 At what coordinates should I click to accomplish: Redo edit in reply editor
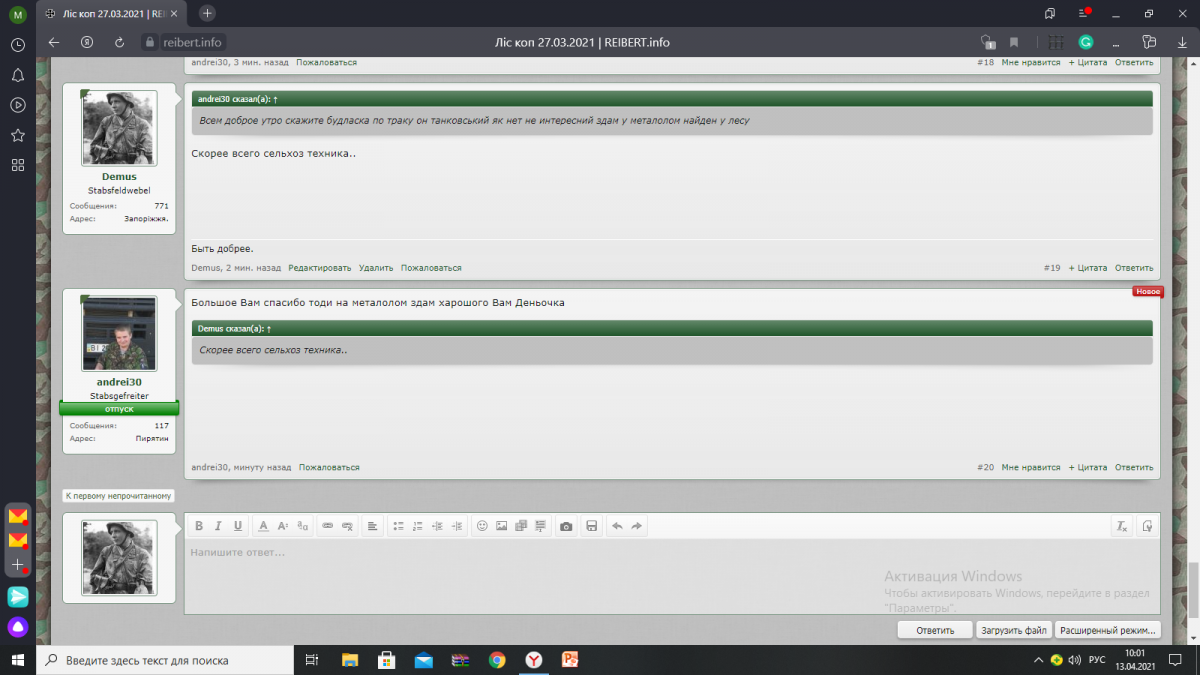637,526
